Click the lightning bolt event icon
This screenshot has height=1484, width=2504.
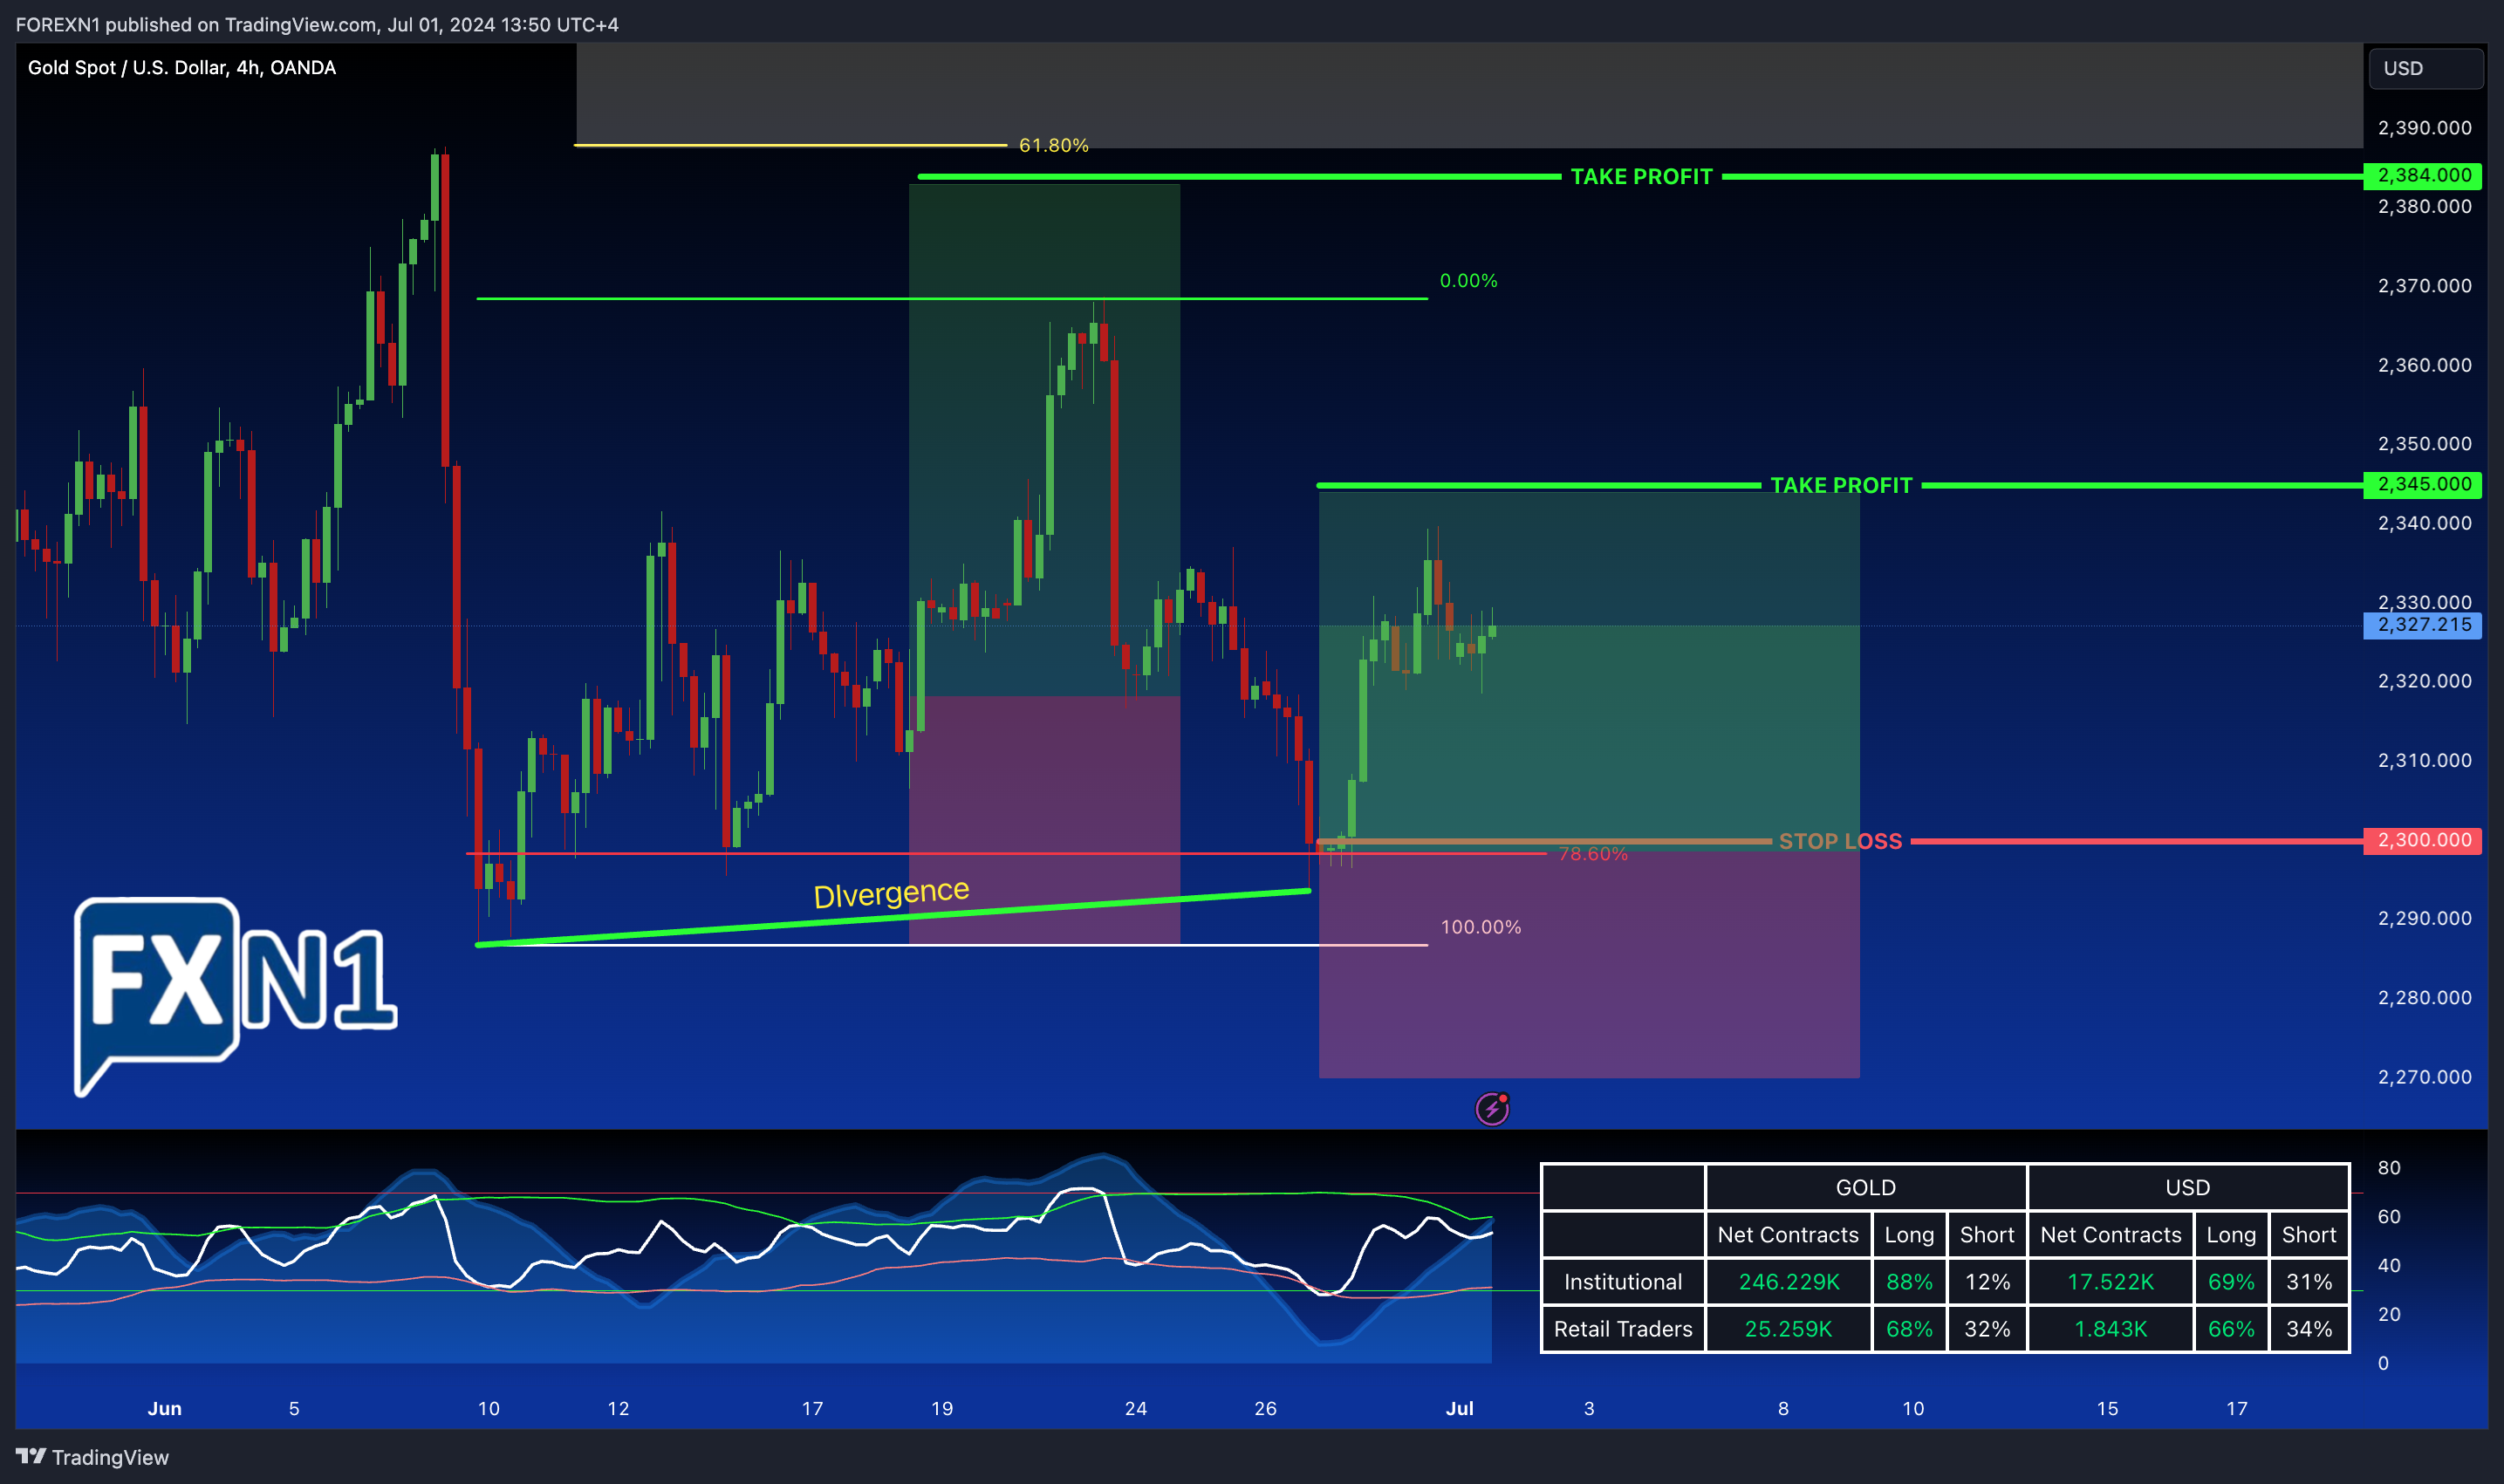1492,1109
